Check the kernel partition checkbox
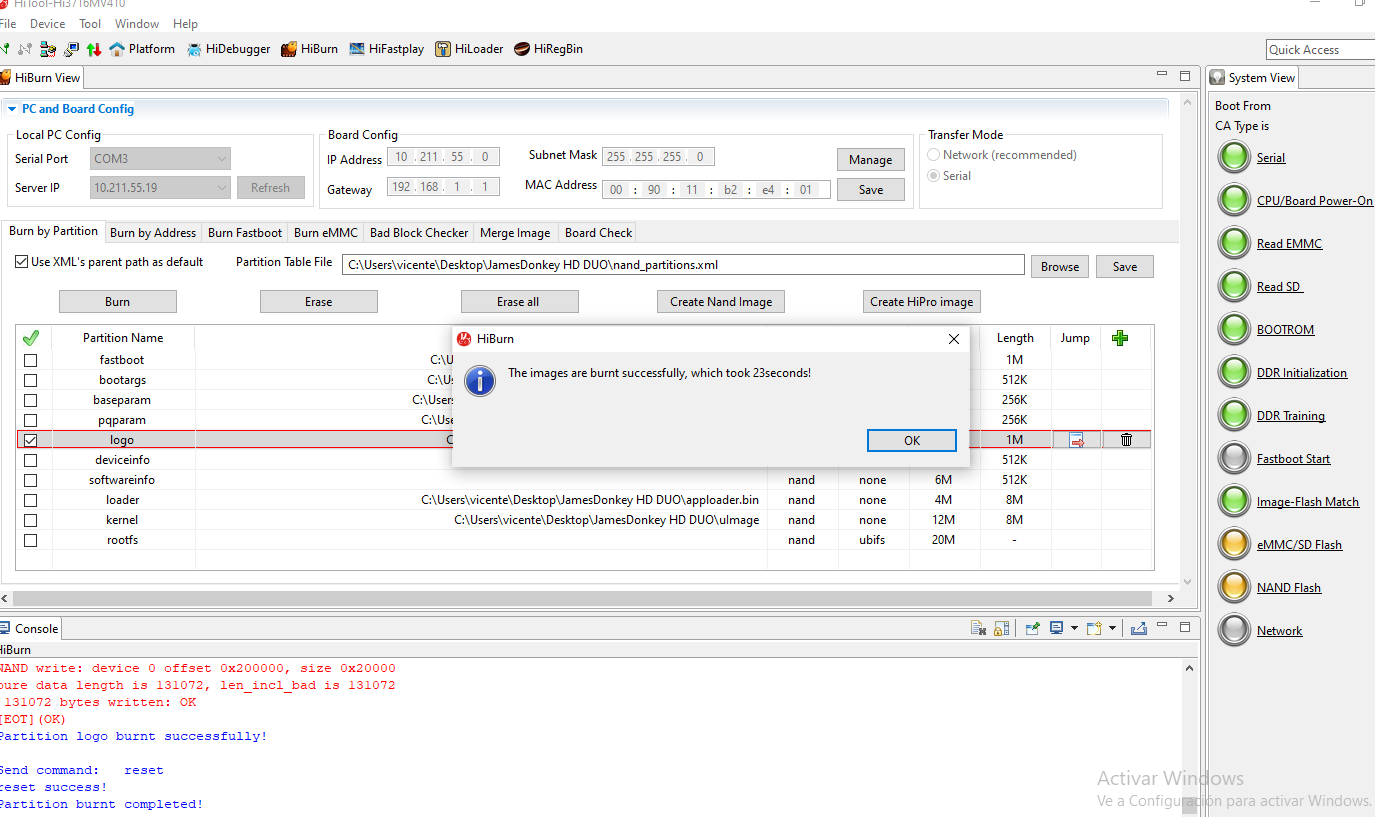 click(x=31, y=520)
